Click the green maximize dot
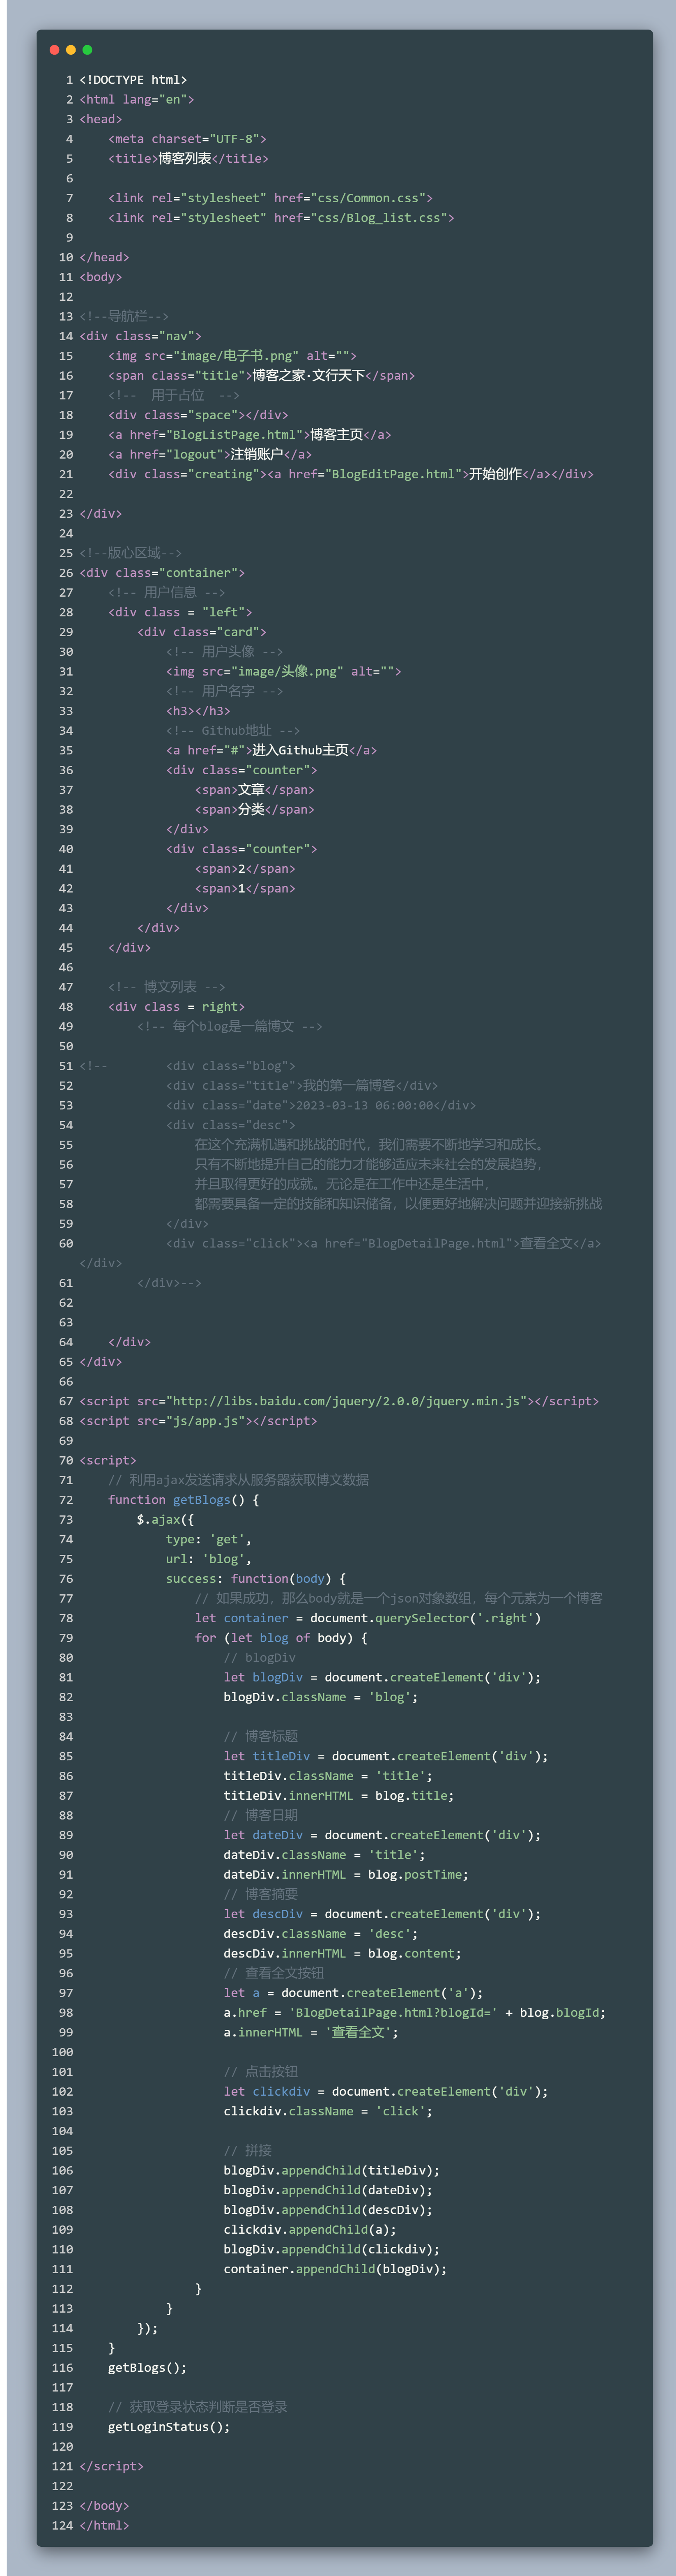The image size is (676, 2576). 87,50
